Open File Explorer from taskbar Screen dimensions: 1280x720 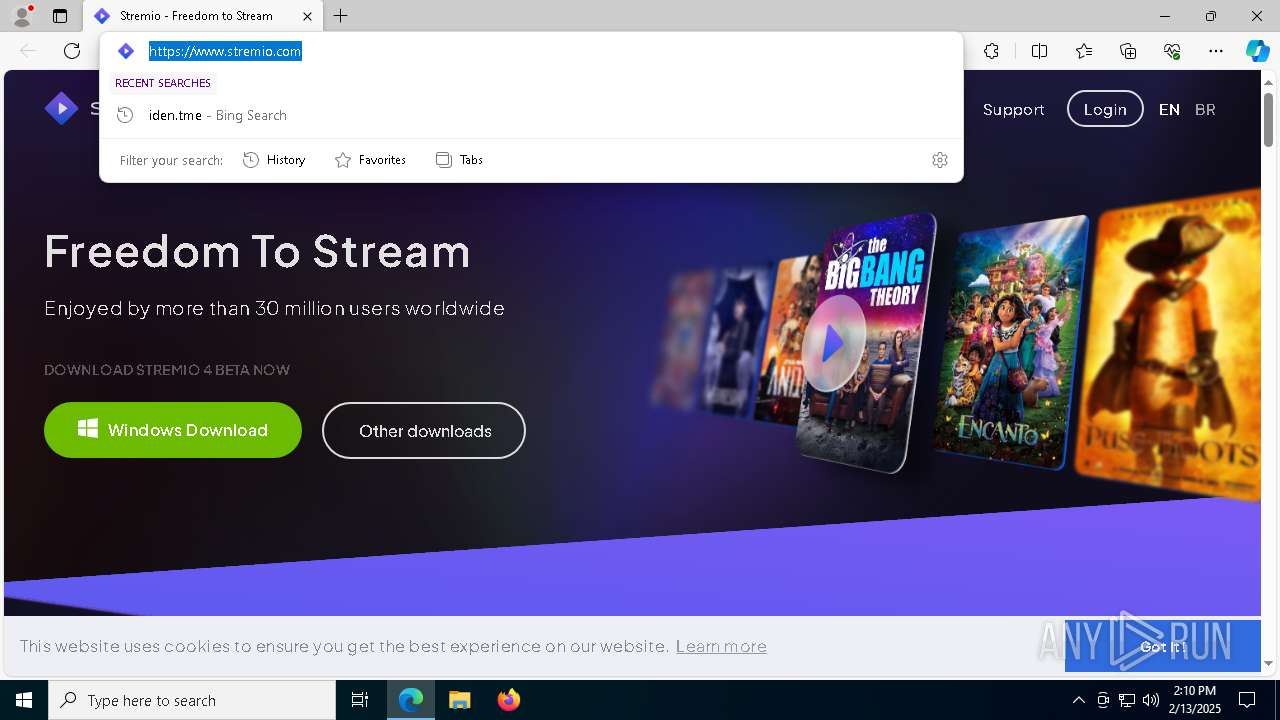point(460,700)
